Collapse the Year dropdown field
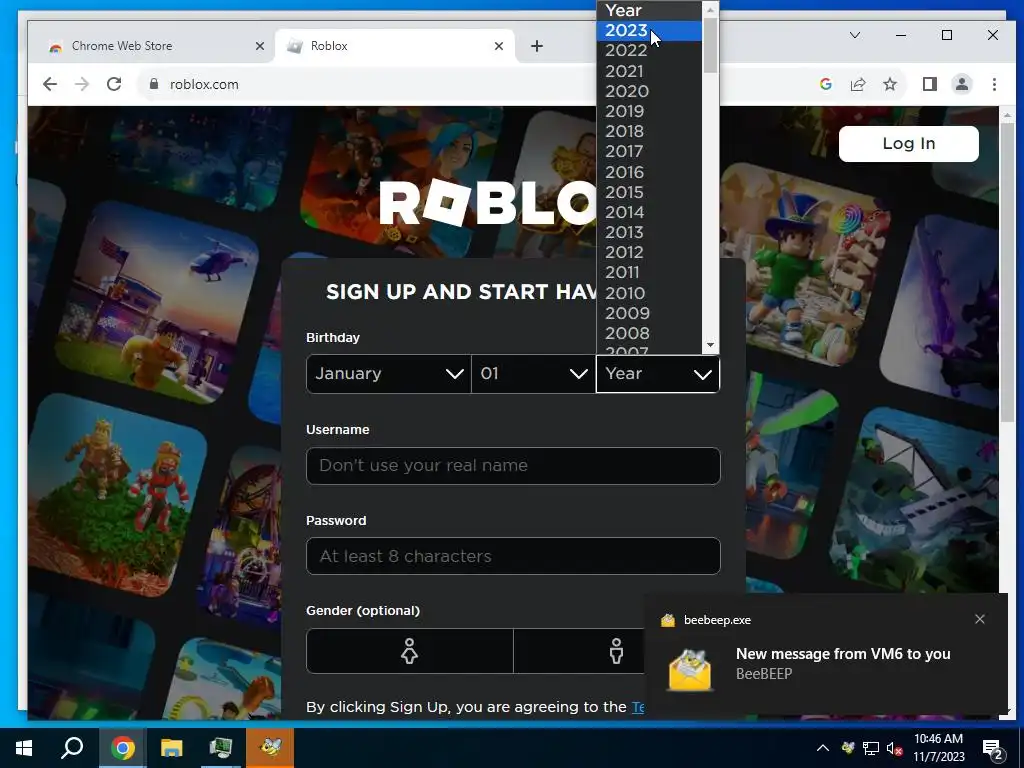This screenshot has height=768, width=1024. [x=658, y=374]
